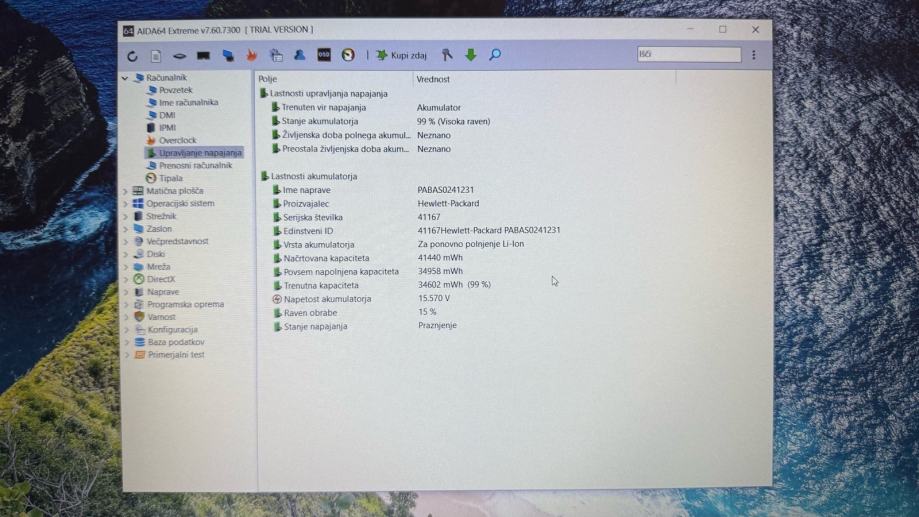Click the Išči search field
919x517 pixels.
point(689,55)
